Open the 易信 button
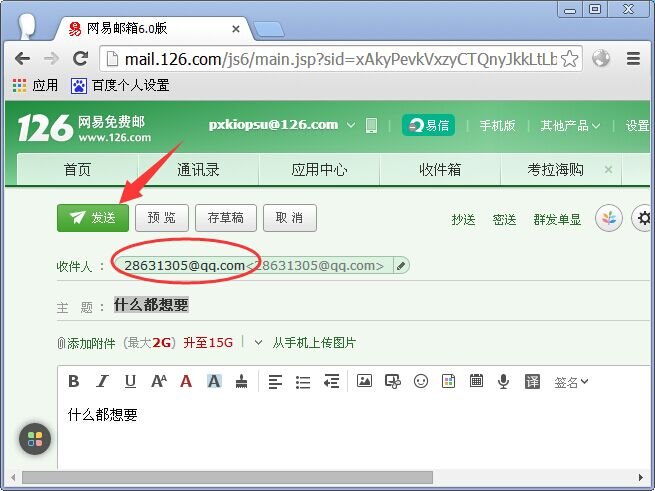The image size is (655, 491). (428, 125)
